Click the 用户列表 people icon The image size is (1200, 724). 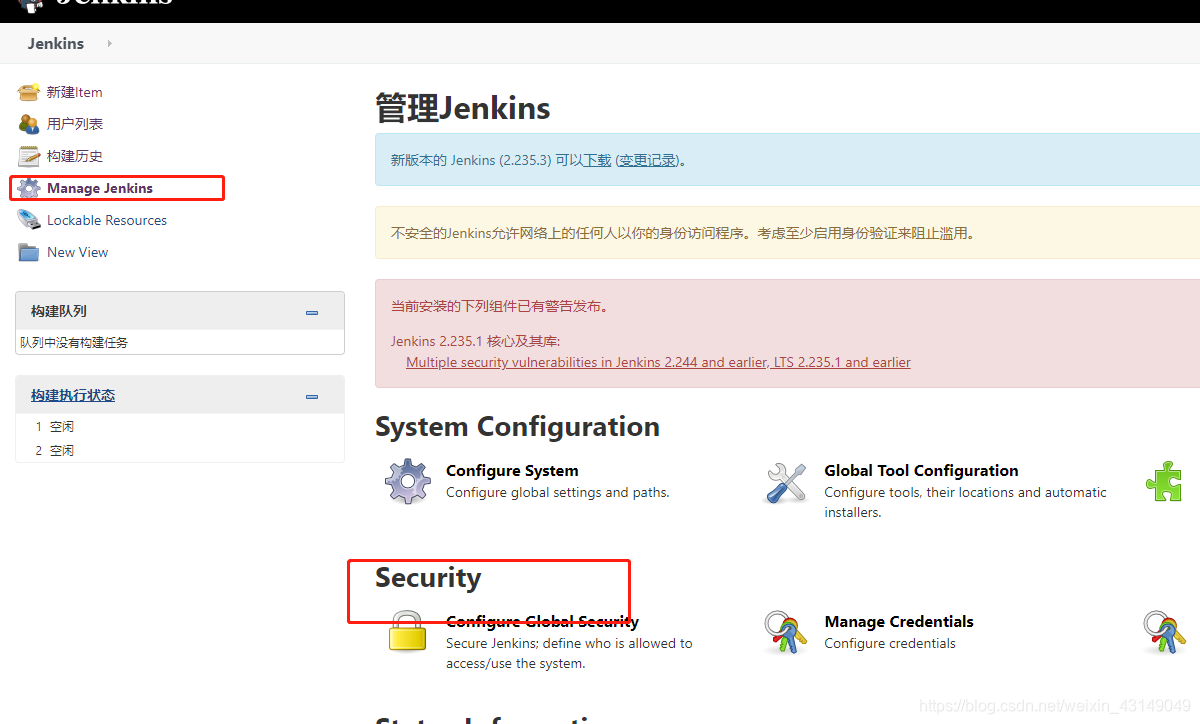tap(28, 124)
